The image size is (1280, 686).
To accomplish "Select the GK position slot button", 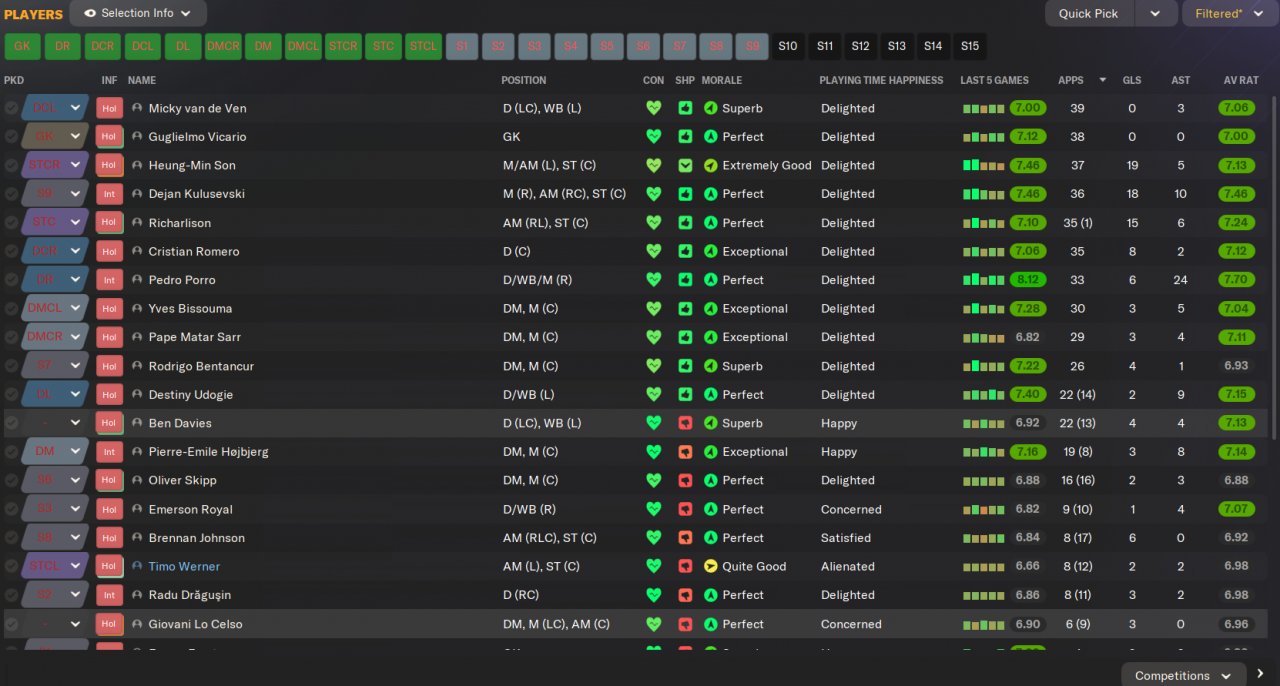I will 22,46.
